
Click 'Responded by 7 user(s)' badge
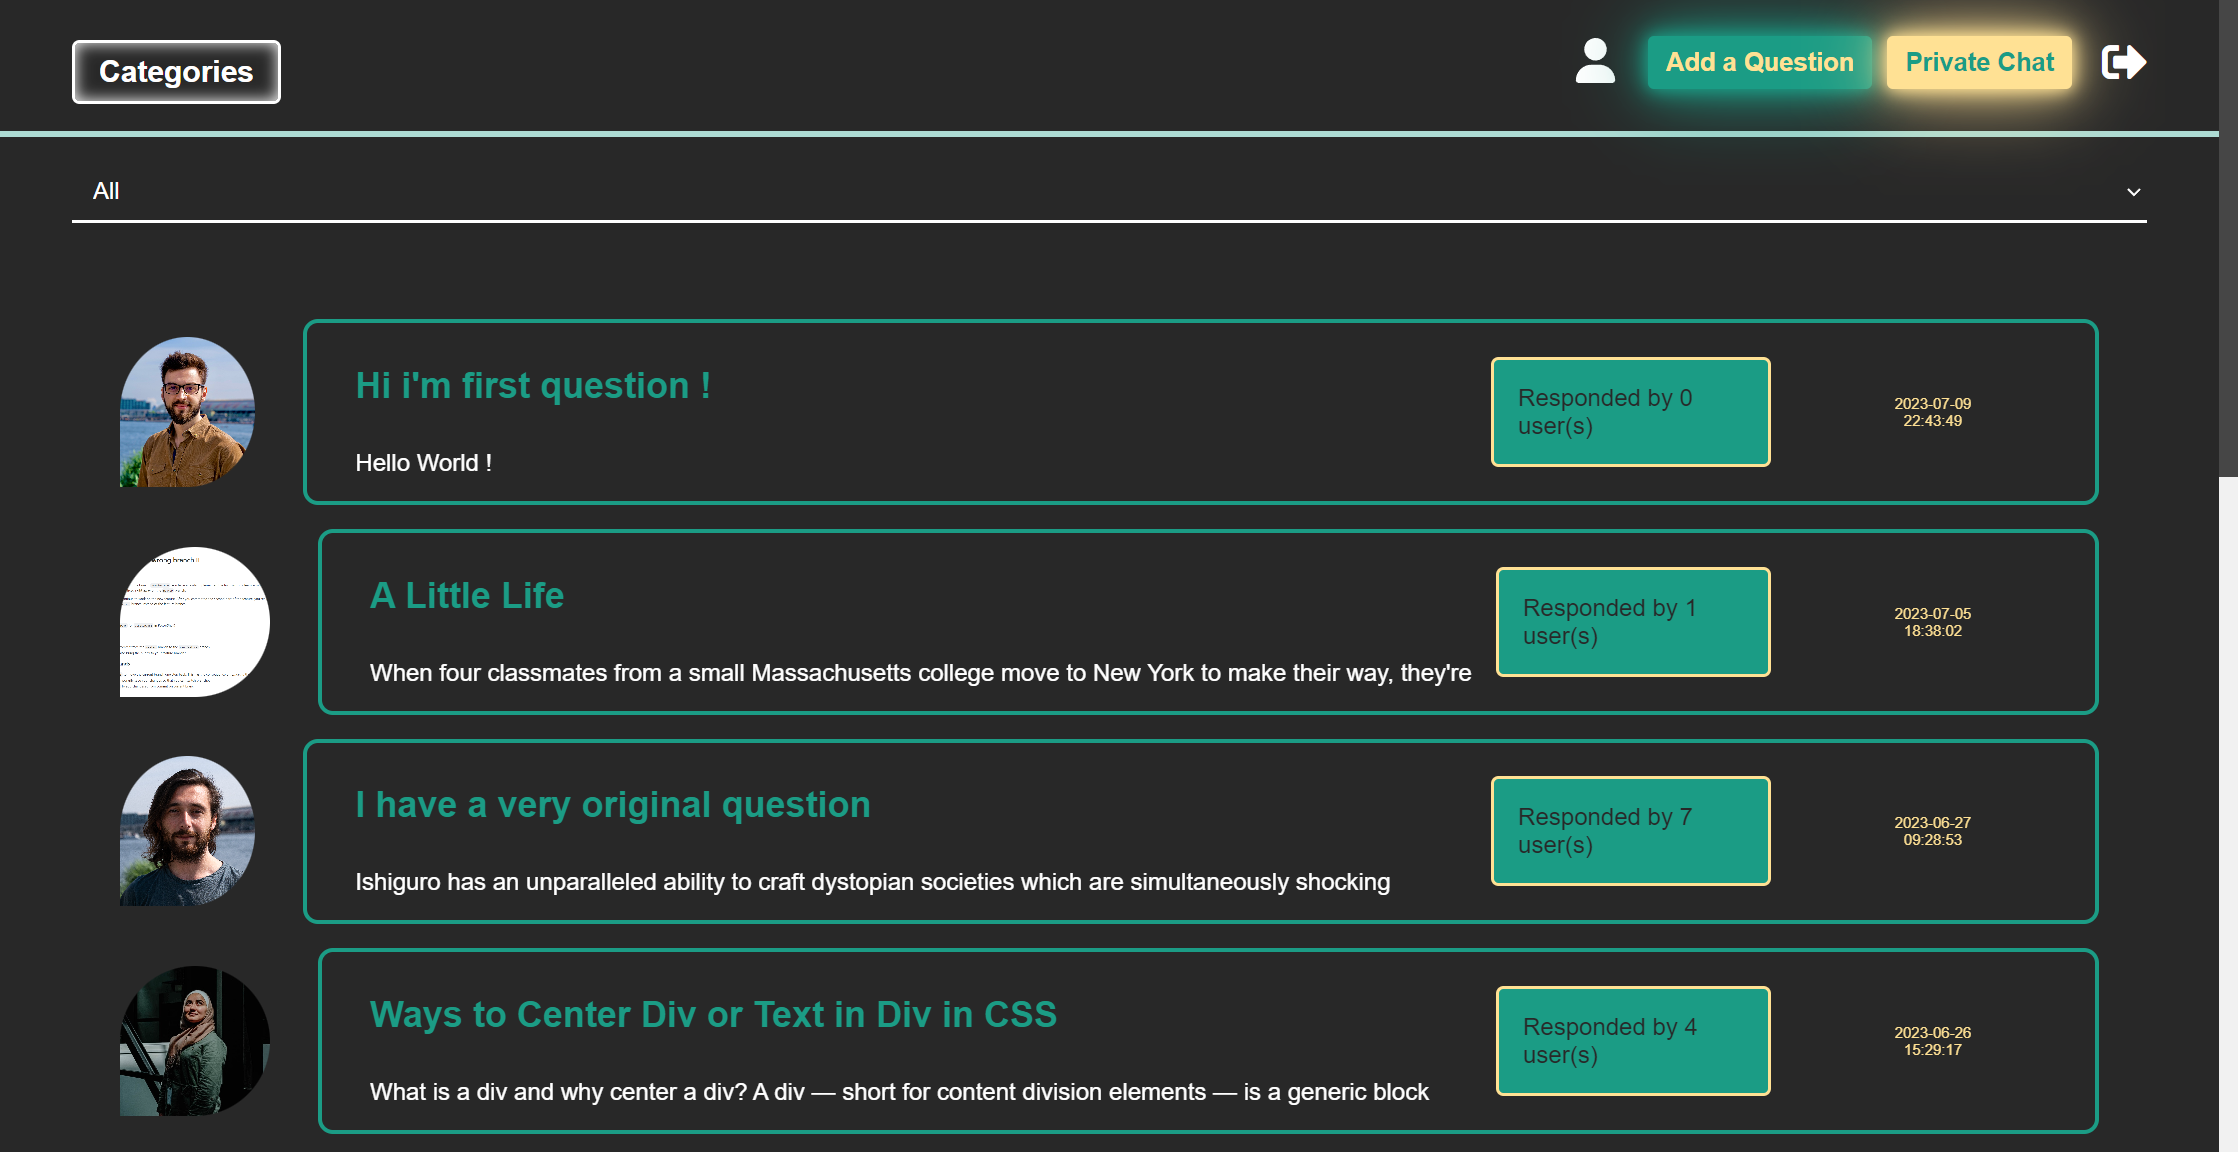point(1631,831)
